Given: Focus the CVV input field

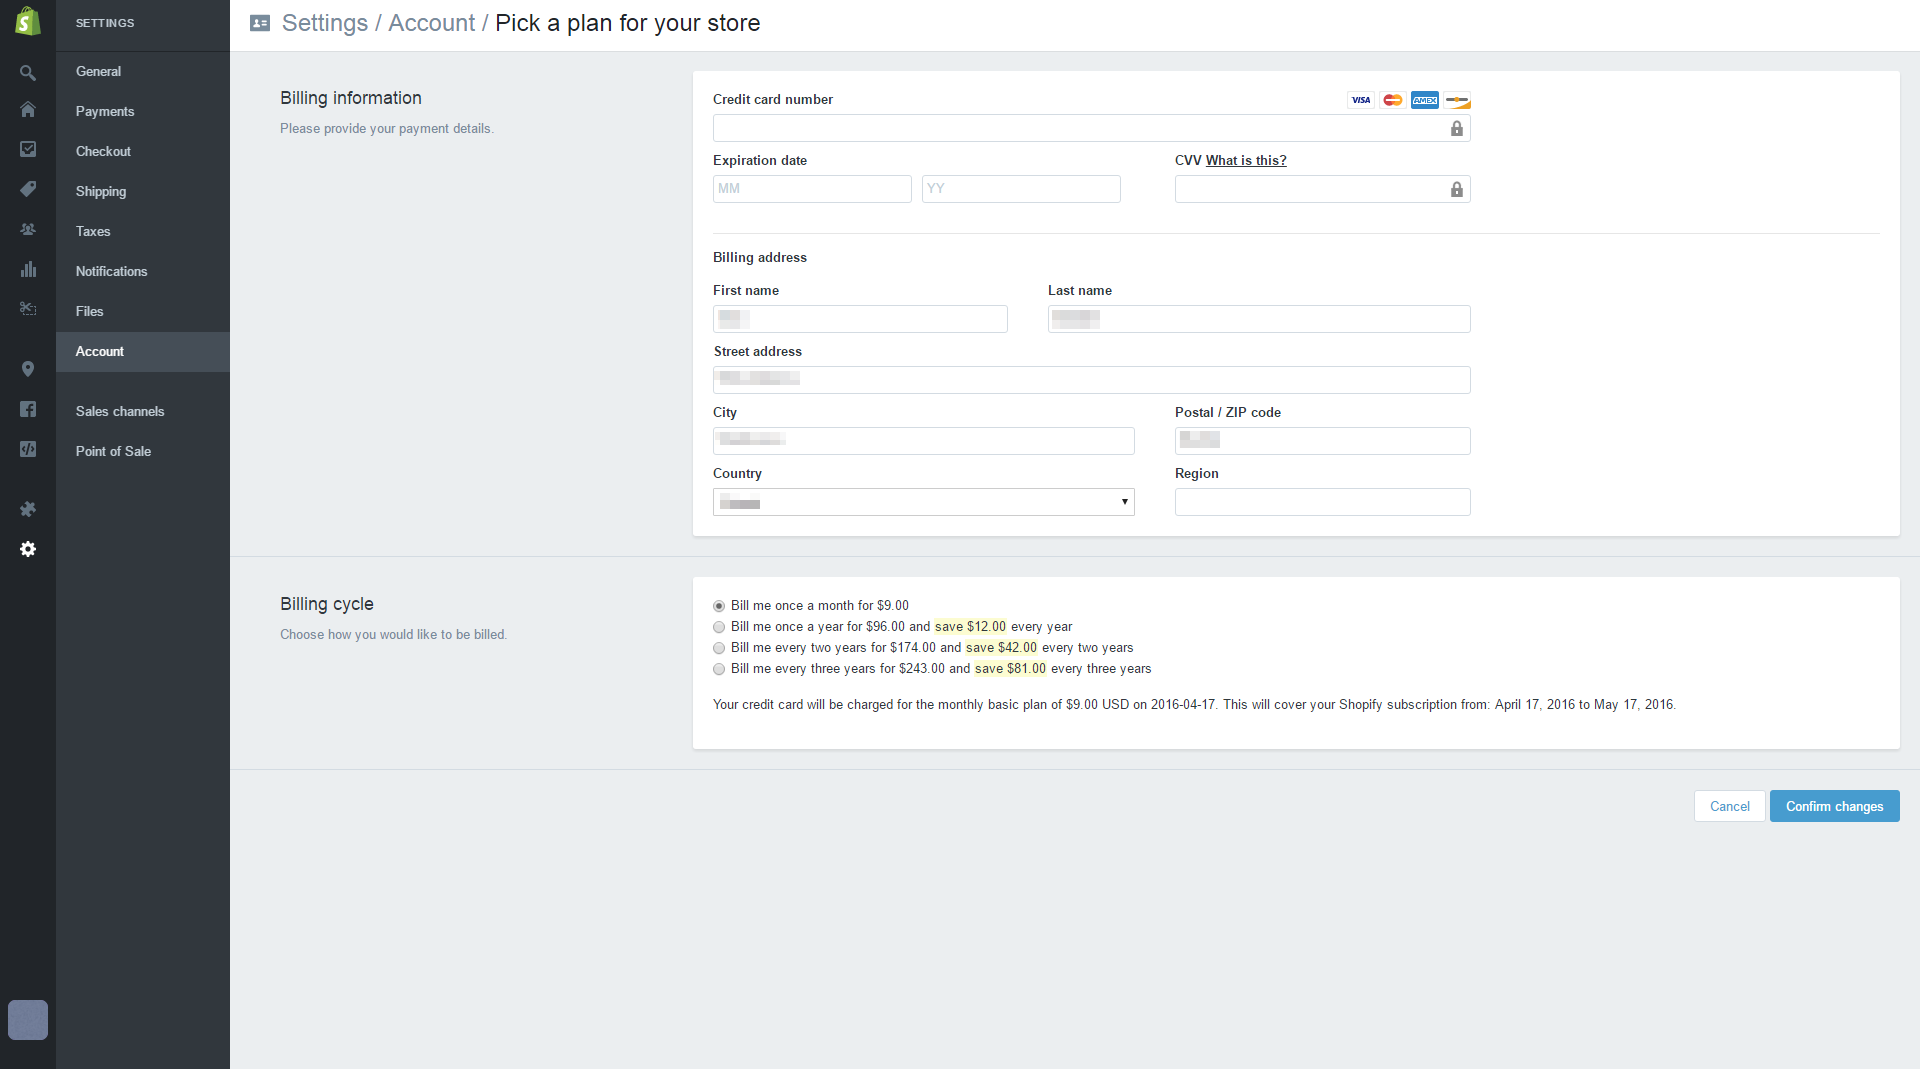Looking at the screenshot, I should (x=1322, y=189).
